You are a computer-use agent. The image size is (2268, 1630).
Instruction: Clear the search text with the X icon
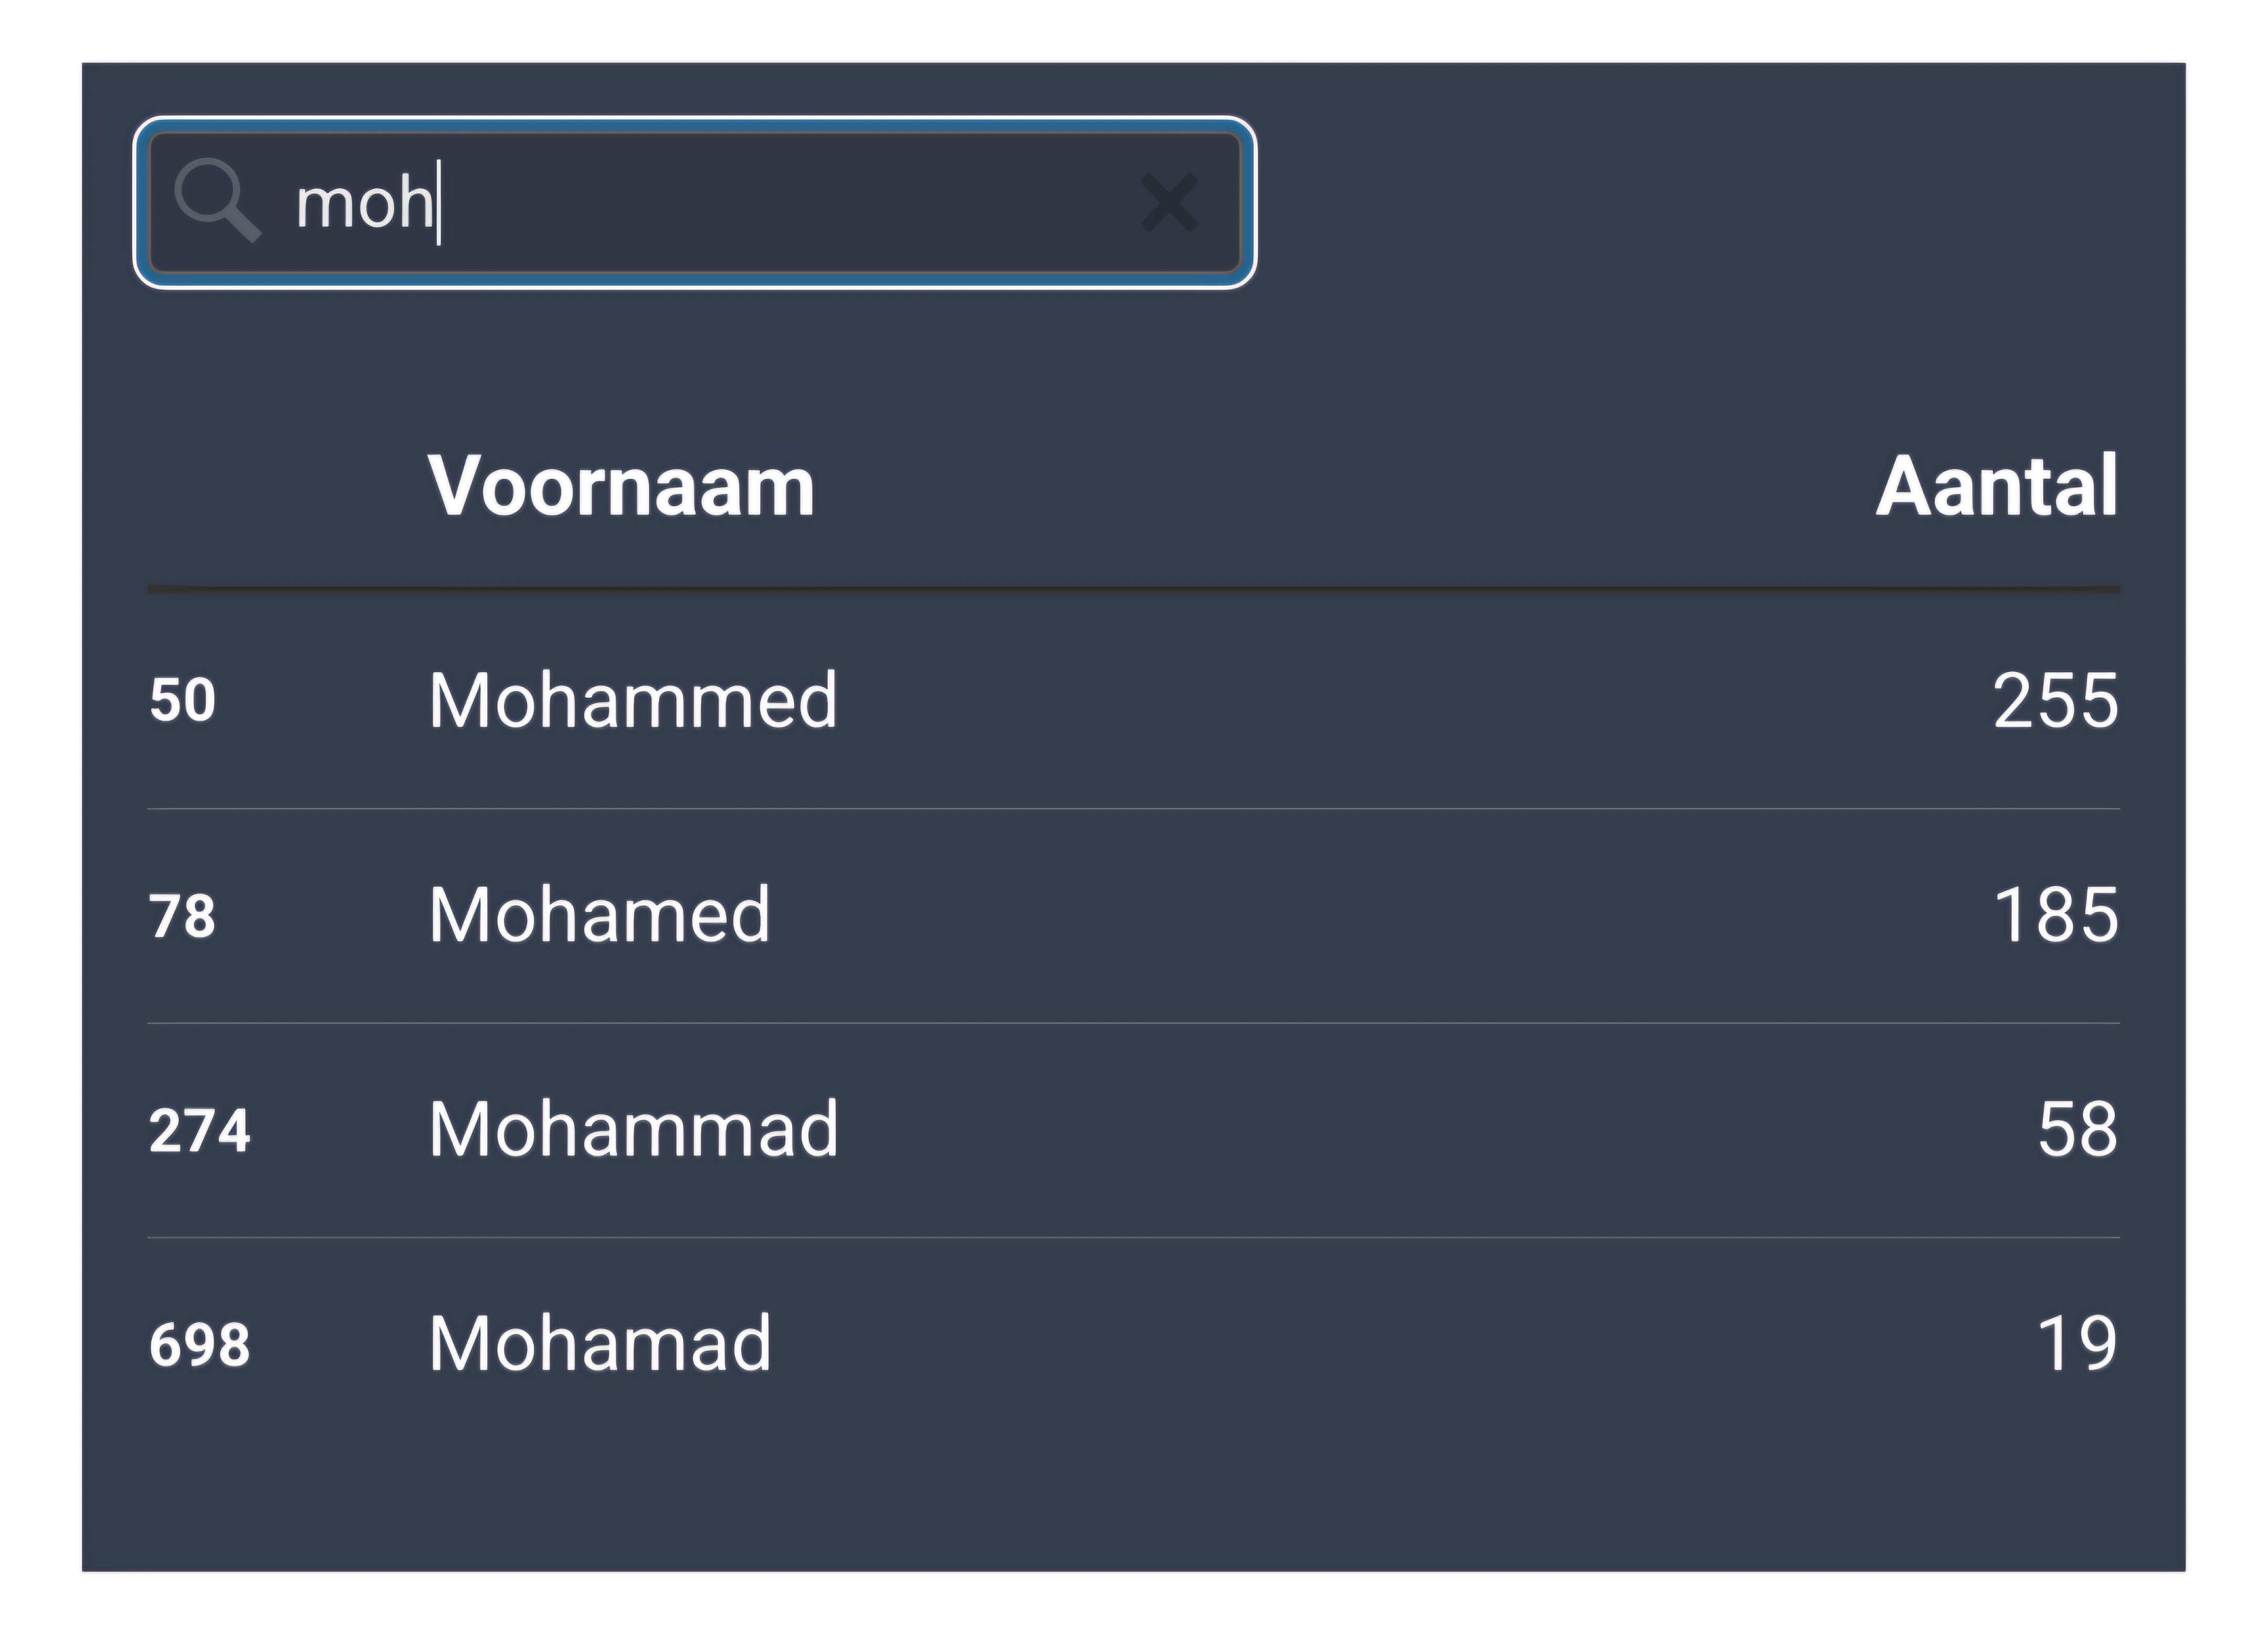(x=1169, y=203)
